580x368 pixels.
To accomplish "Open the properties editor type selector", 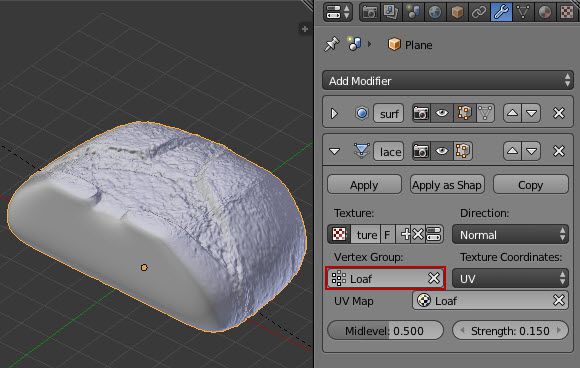I will point(337,12).
